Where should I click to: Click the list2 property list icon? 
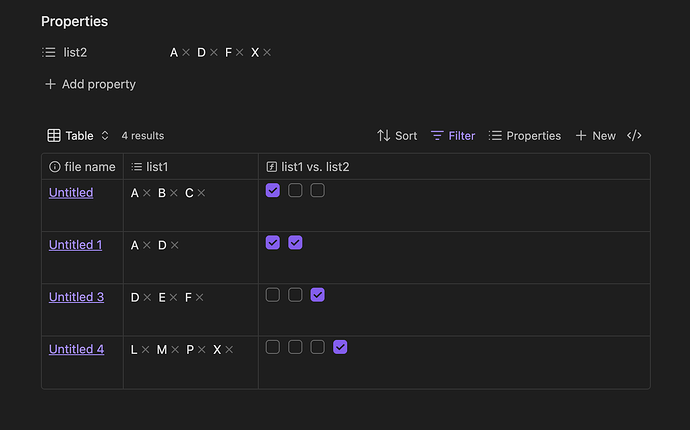click(49, 53)
